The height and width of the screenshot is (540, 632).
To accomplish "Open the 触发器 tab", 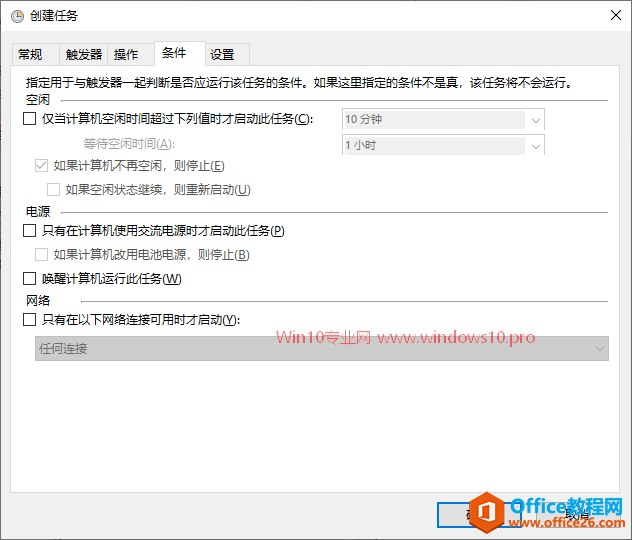I will pyautogui.click(x=83, y=54).
